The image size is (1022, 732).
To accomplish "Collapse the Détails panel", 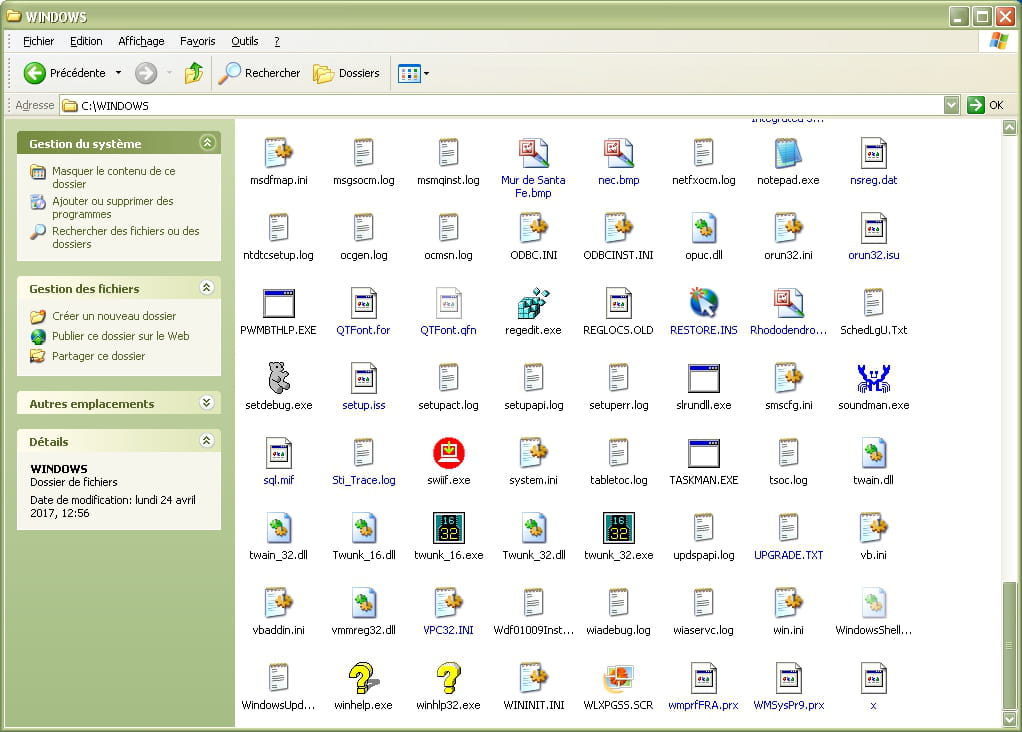I will pos(207,441).
